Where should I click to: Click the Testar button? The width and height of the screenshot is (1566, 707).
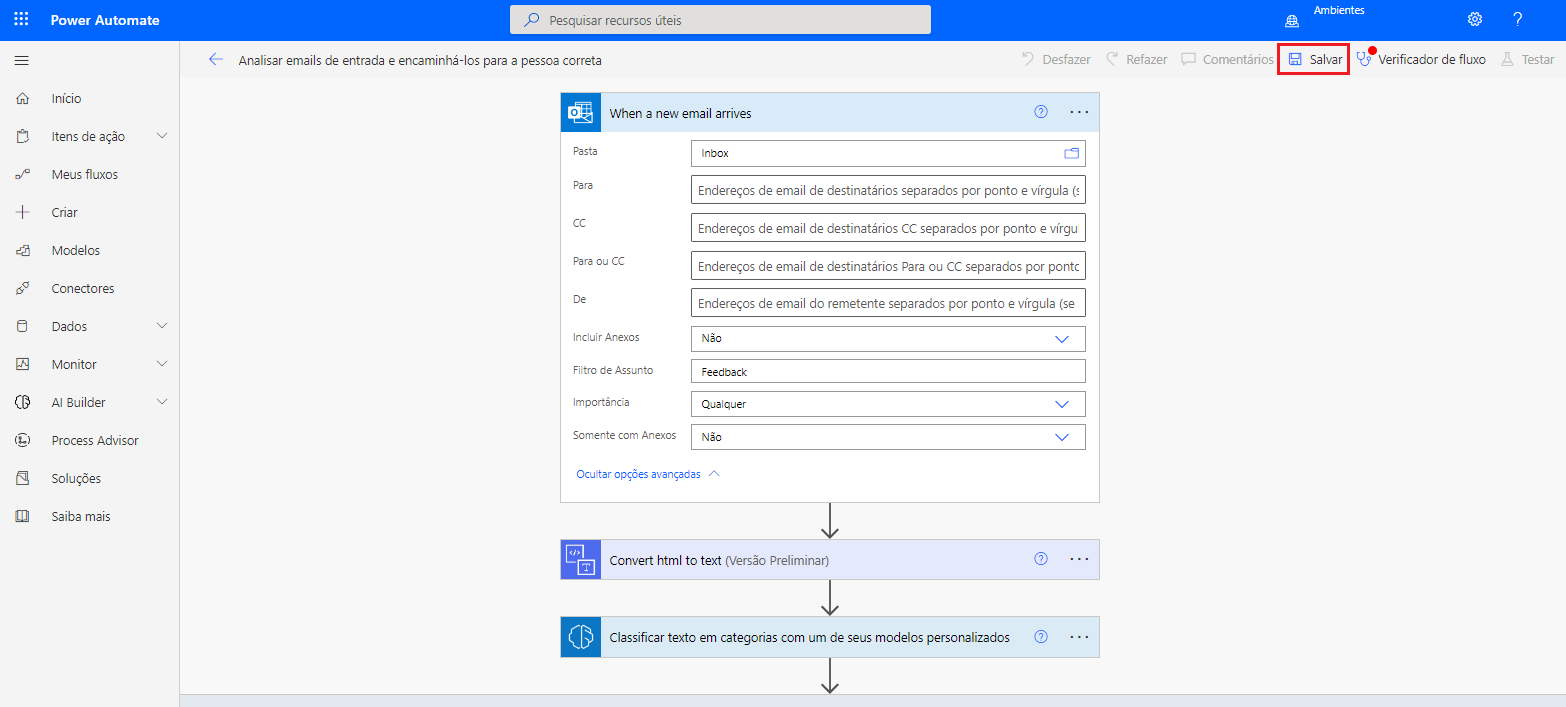1527,60
